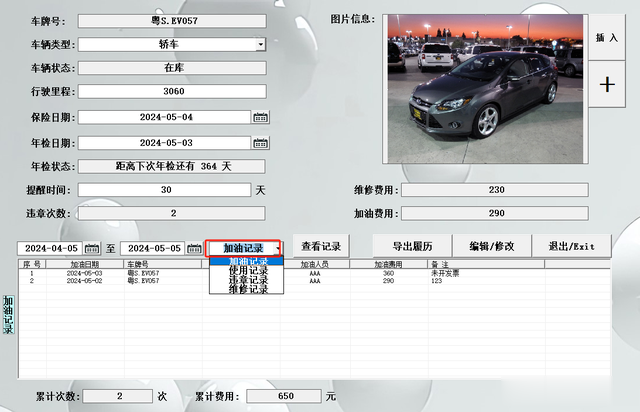Click the 车牌号 column header in table
The image size is (640, 412).
(x=163, y=264)
